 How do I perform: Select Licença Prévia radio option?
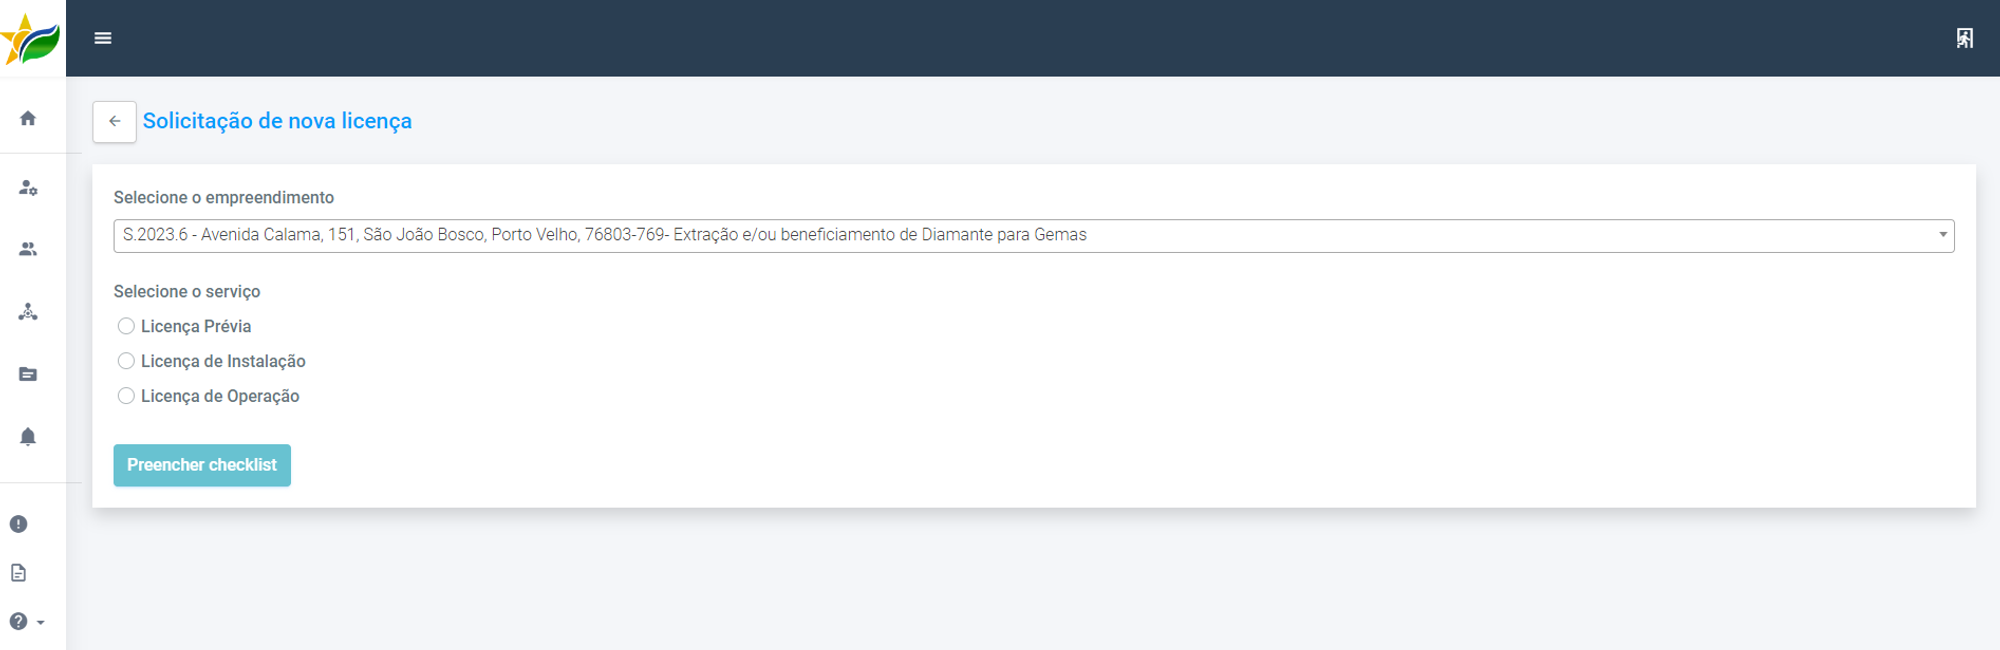click(126, 326)
